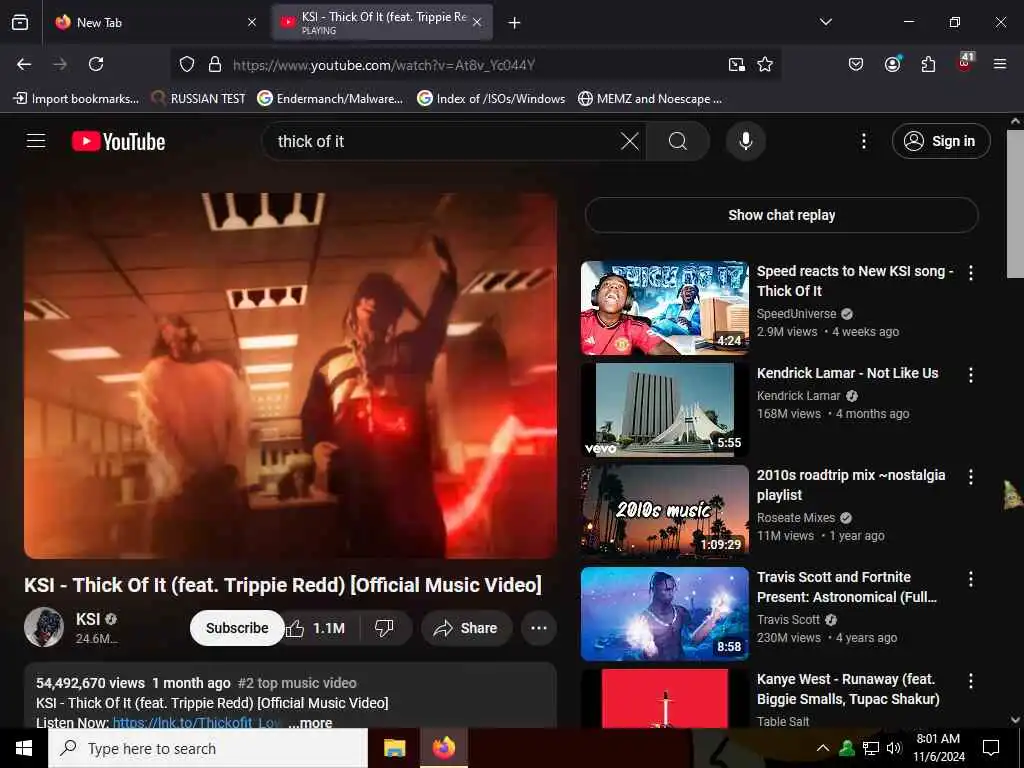Screen dimensions: 1024x768
Task: Show chat replay
Action: pos(781,215)
